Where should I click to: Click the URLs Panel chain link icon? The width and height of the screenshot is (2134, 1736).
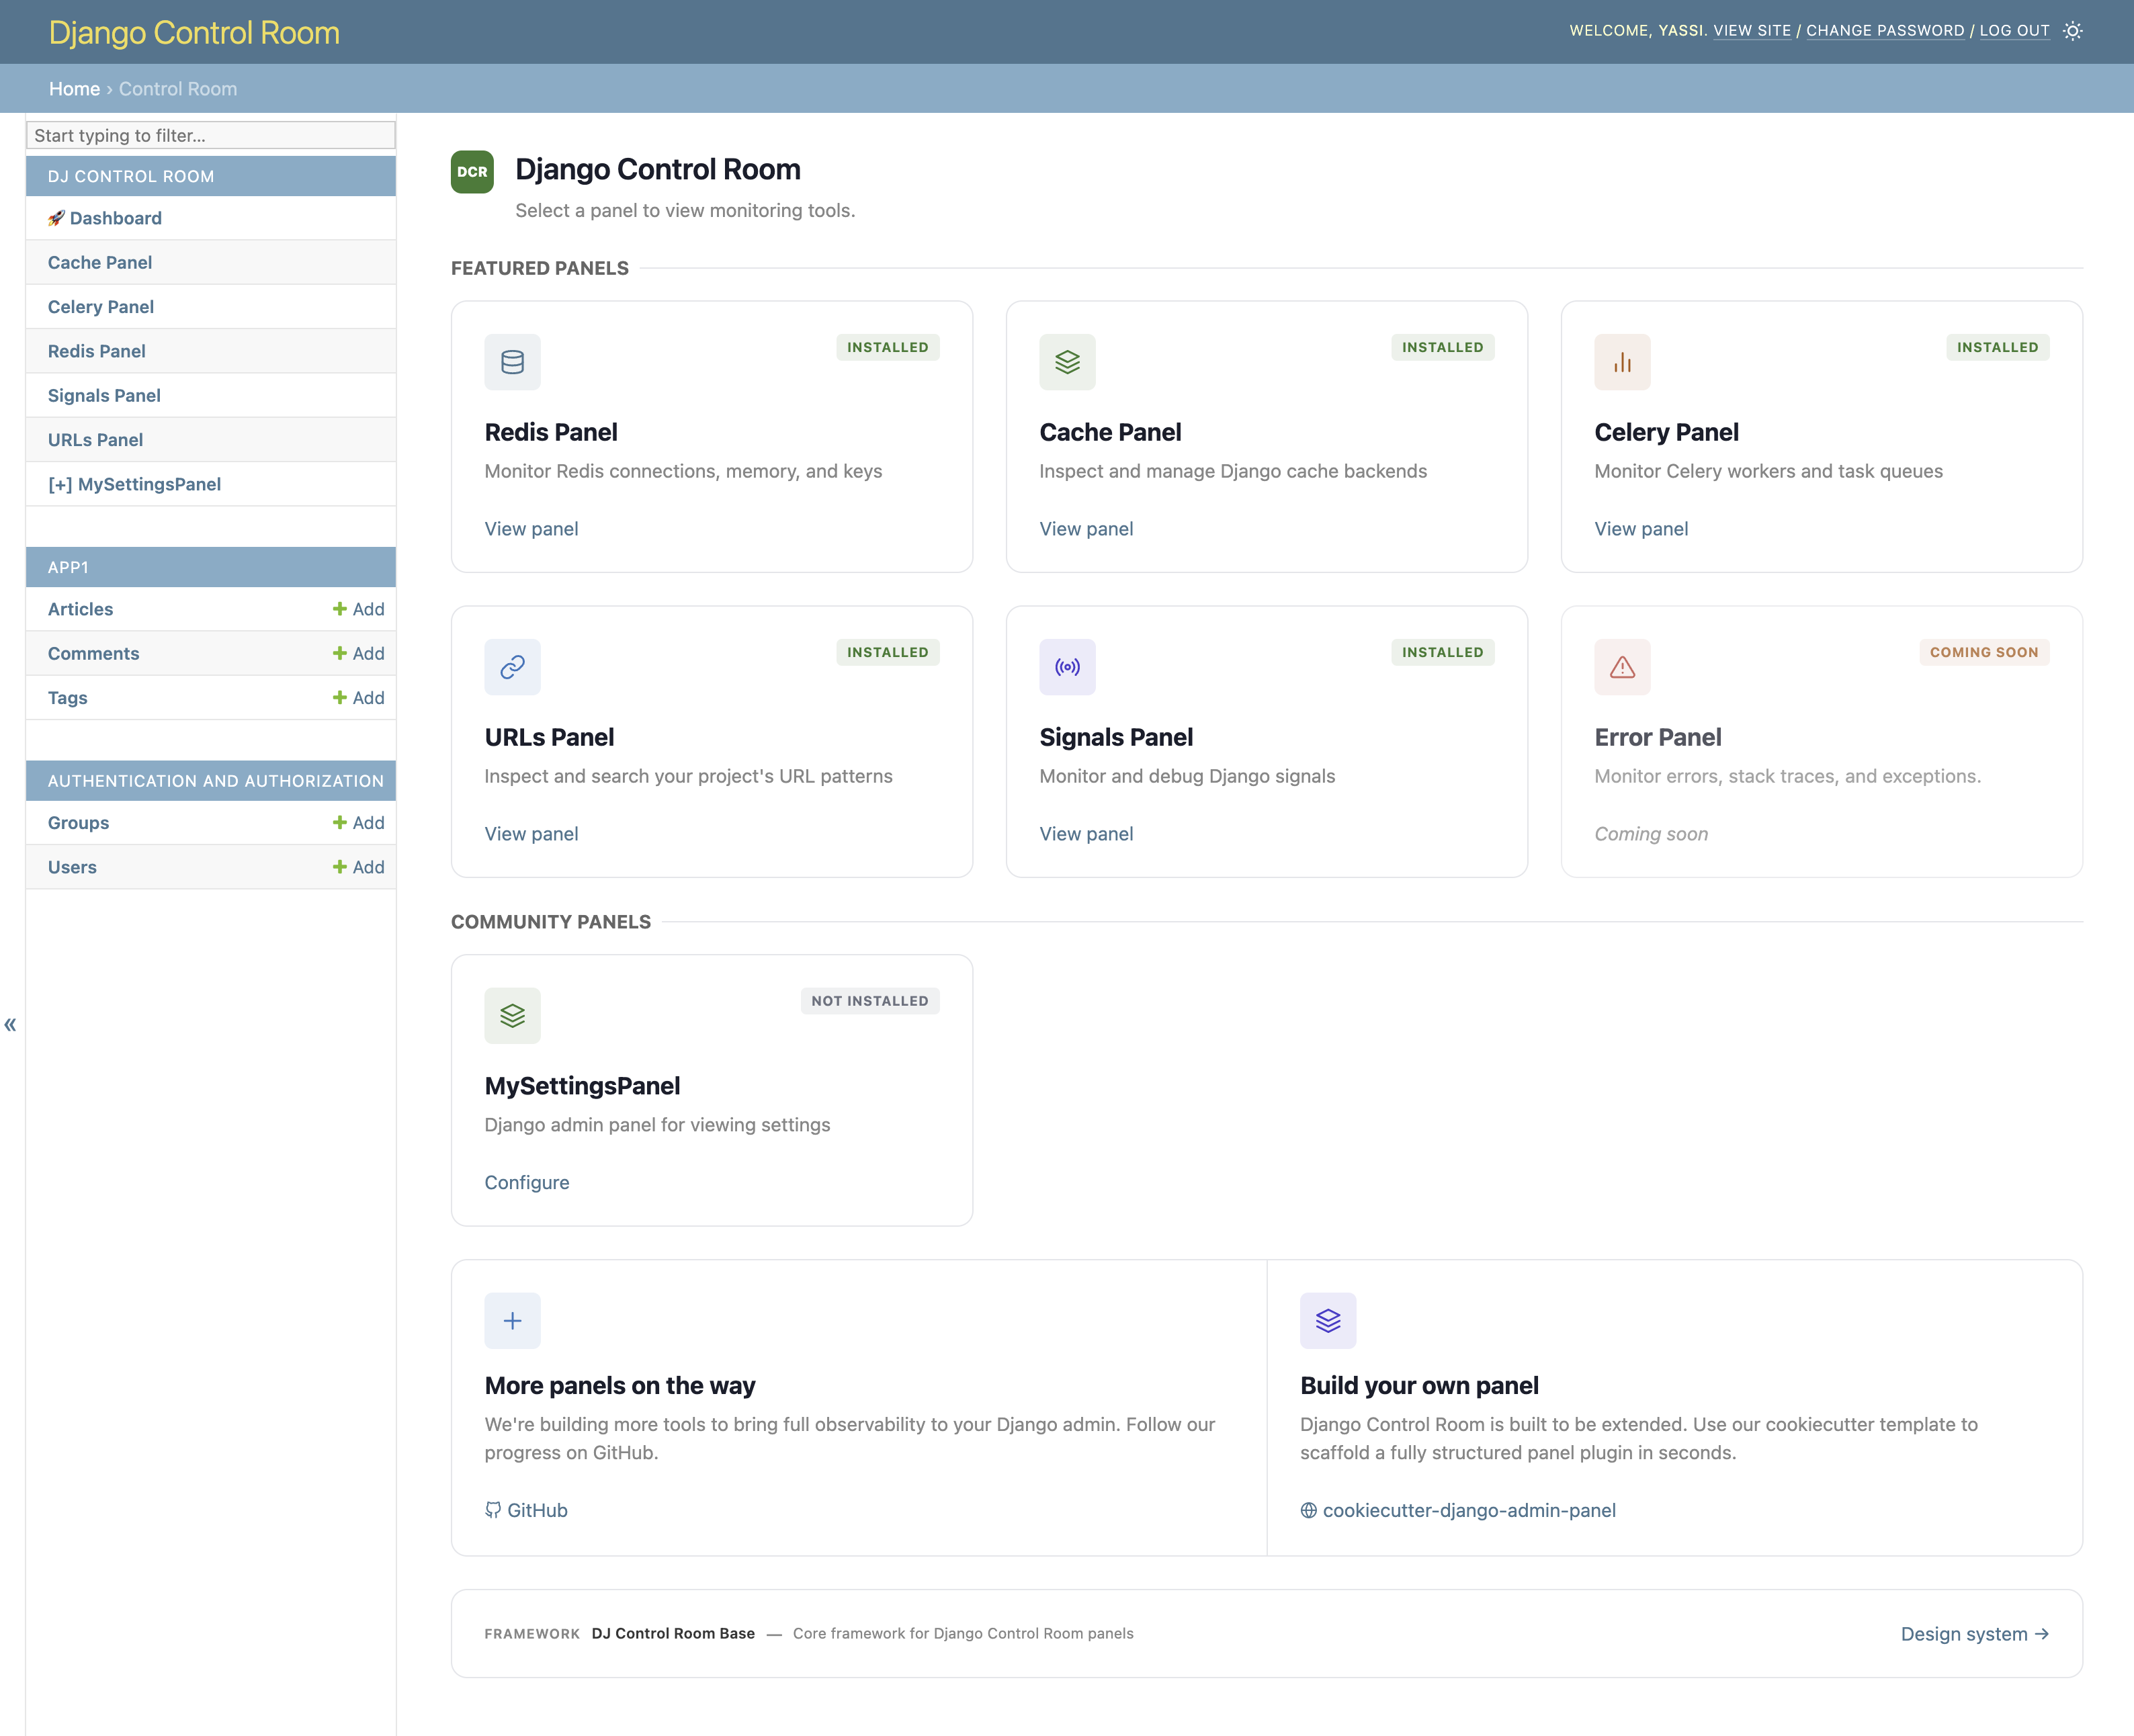coord(512,667)
